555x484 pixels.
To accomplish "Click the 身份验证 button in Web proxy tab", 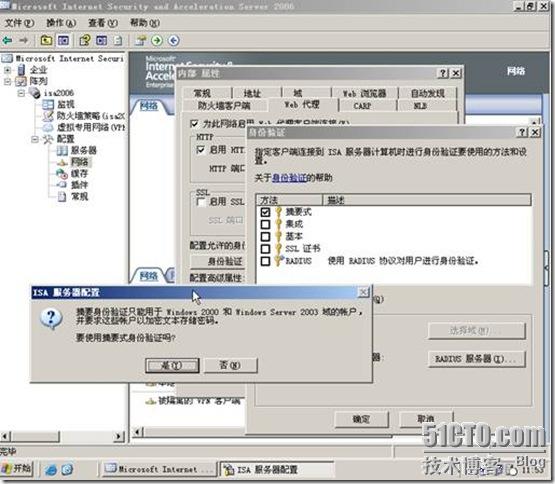I will tap(218, 262).
